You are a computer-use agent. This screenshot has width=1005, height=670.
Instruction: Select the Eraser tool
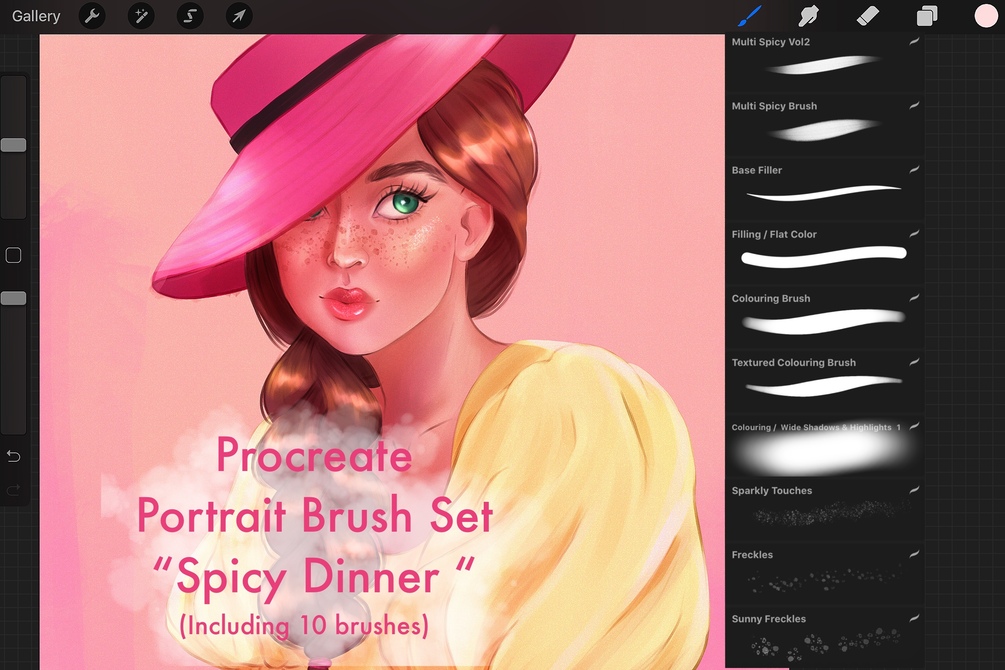click(x=867, y=16)
